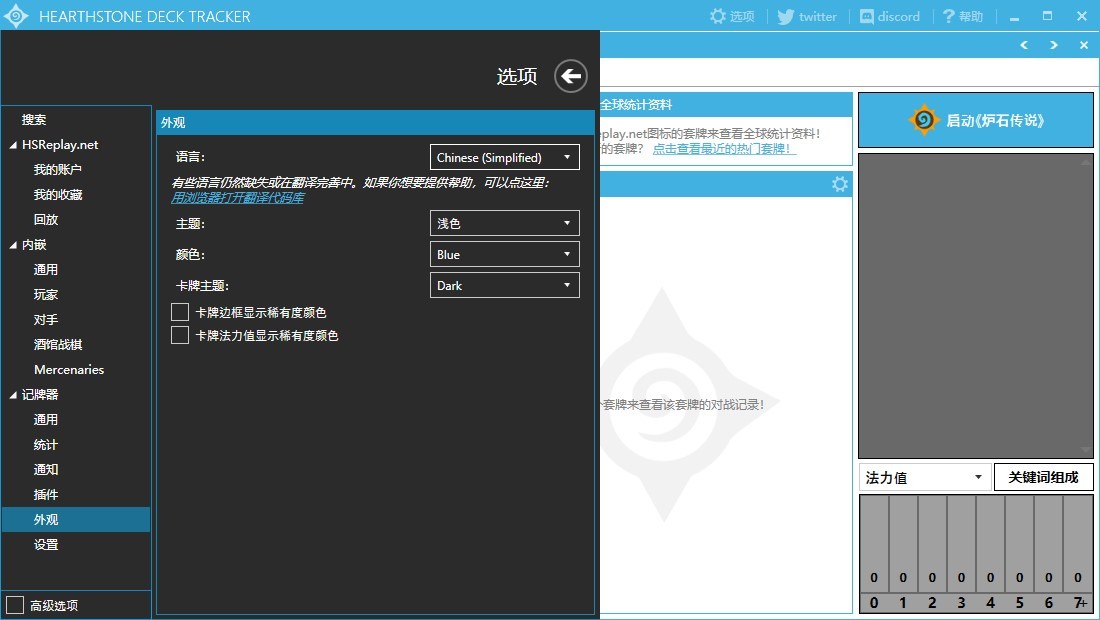Collapse the 记牌器 tree section
Viewport: 1100px width, 620px height.
(x=12, y=395)
